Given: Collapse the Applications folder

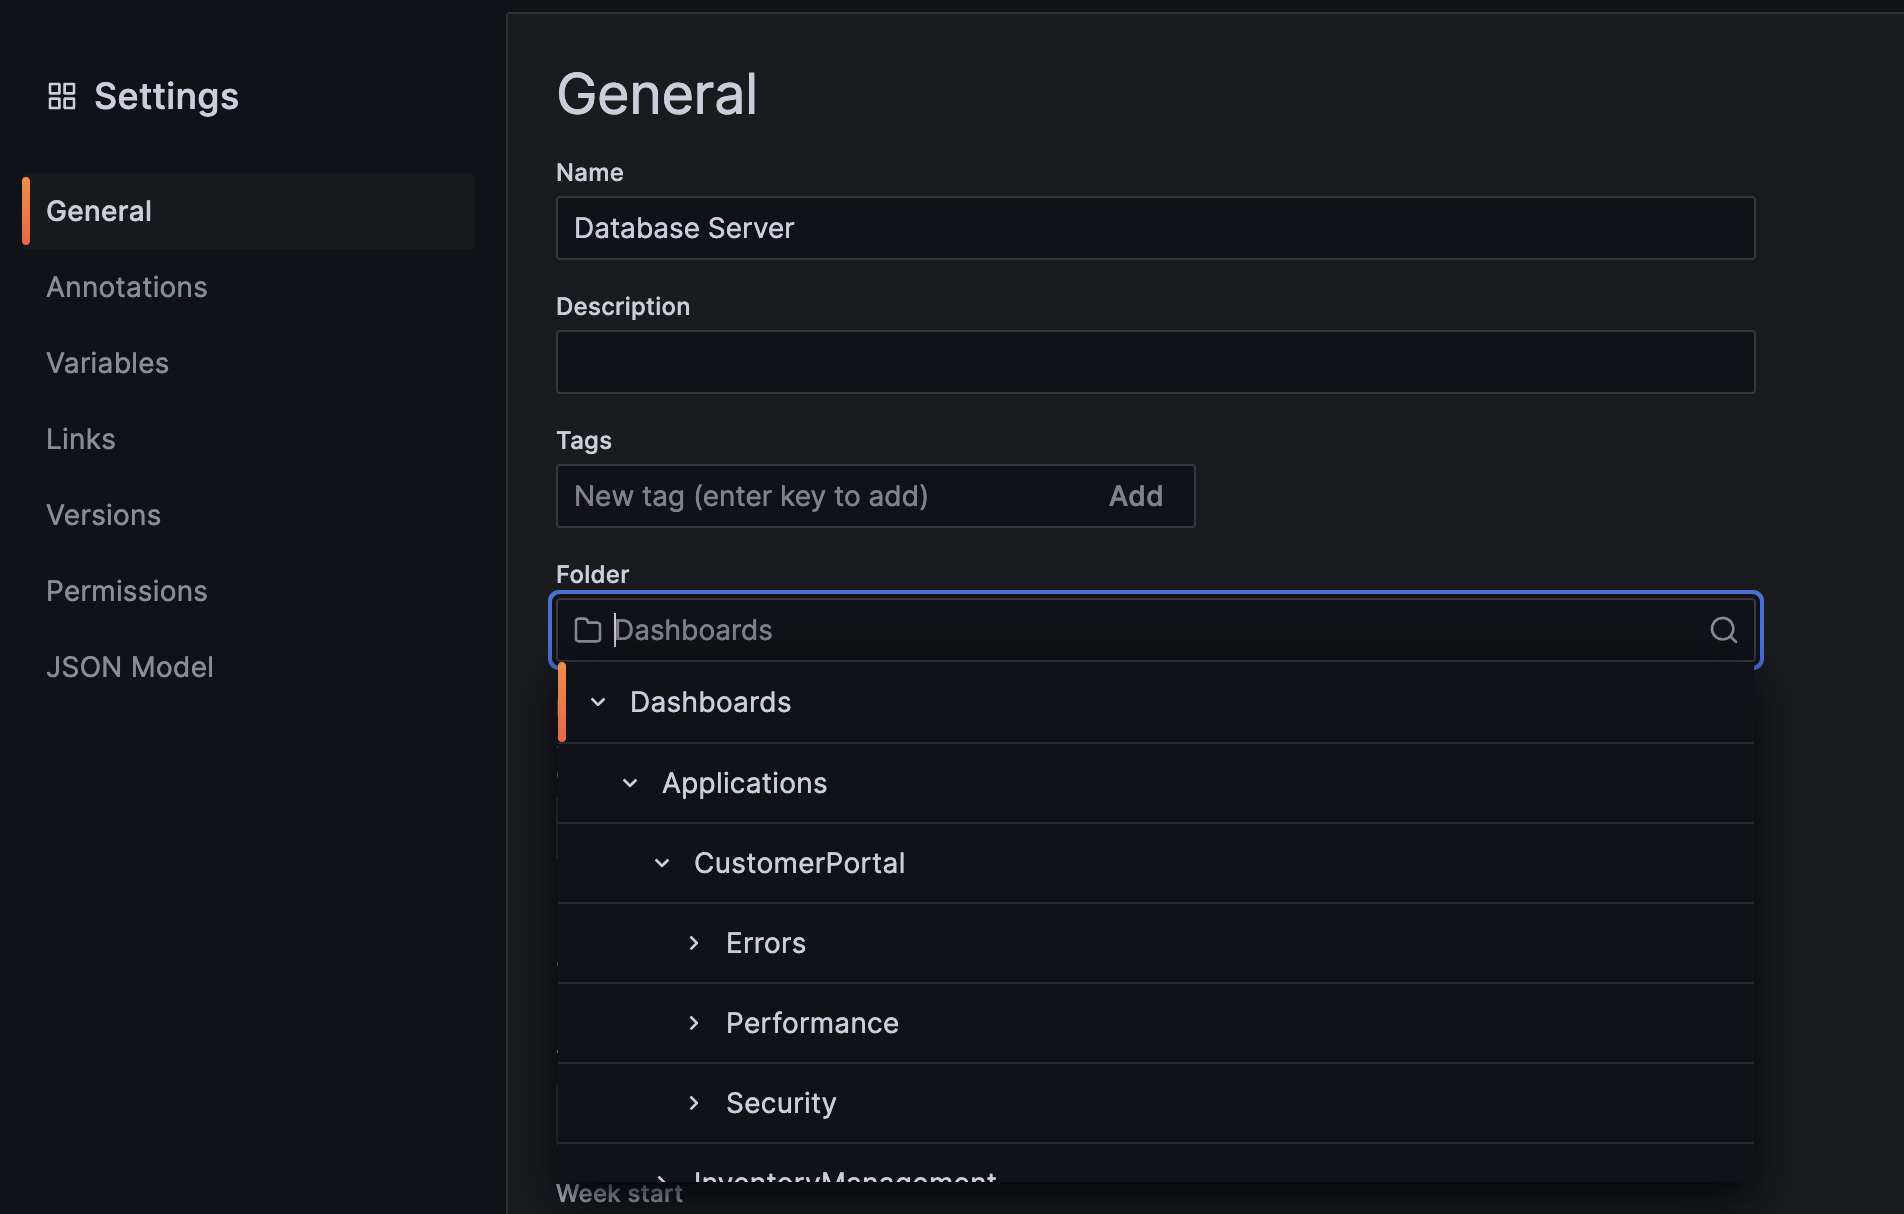Looking at the screenshot, I should [630, 782].
